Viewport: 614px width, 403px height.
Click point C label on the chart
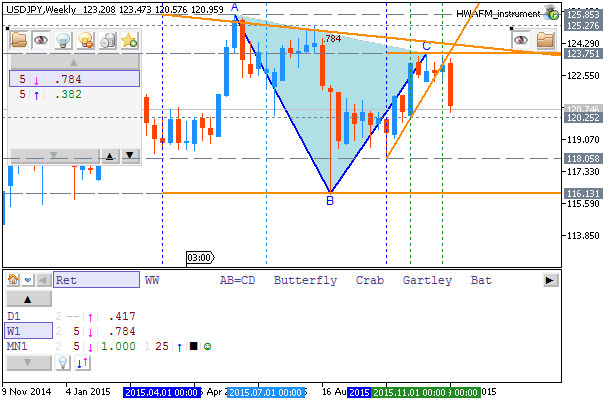click(426, 46)
